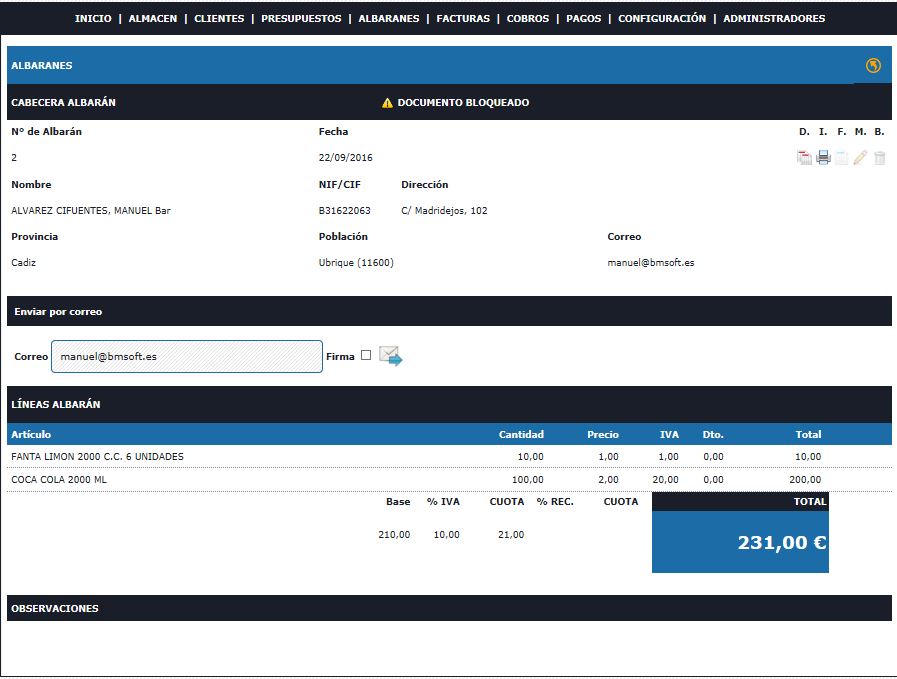
Task: Click the pencil modify icon
Action: (x=860, y=157)
